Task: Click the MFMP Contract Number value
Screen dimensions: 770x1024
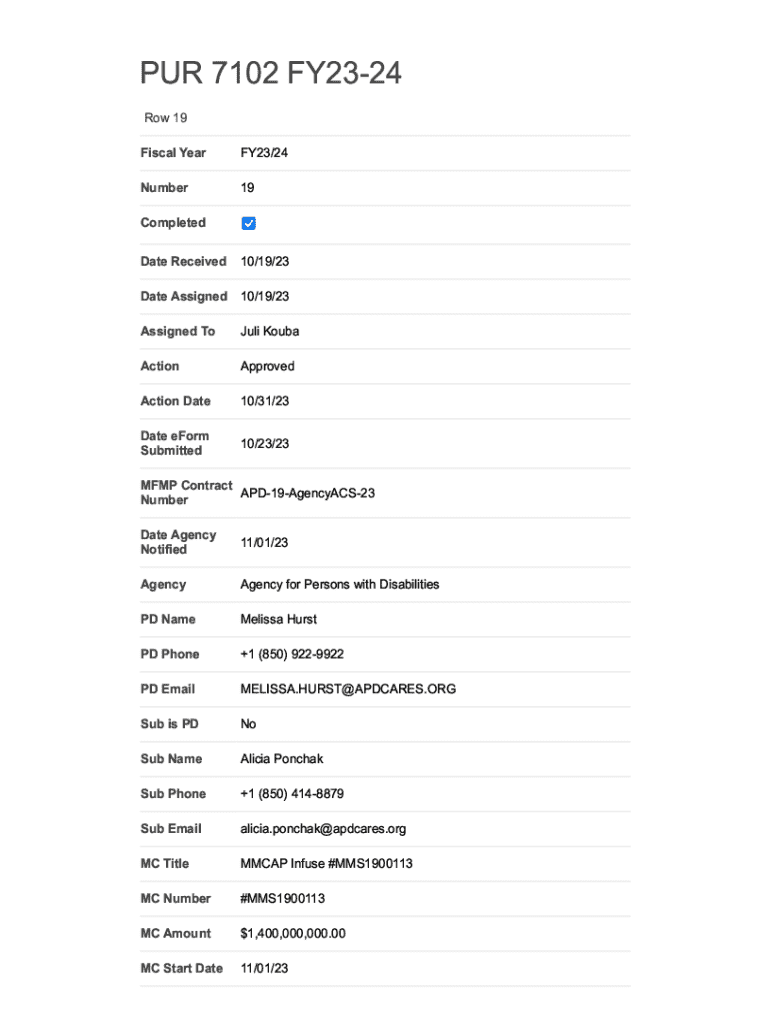Action: click(x=307, y=493)
